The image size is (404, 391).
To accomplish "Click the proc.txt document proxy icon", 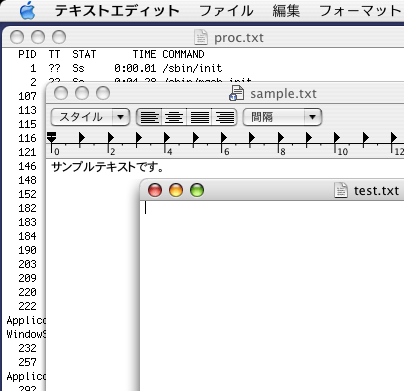I will (x=201, y=37).
